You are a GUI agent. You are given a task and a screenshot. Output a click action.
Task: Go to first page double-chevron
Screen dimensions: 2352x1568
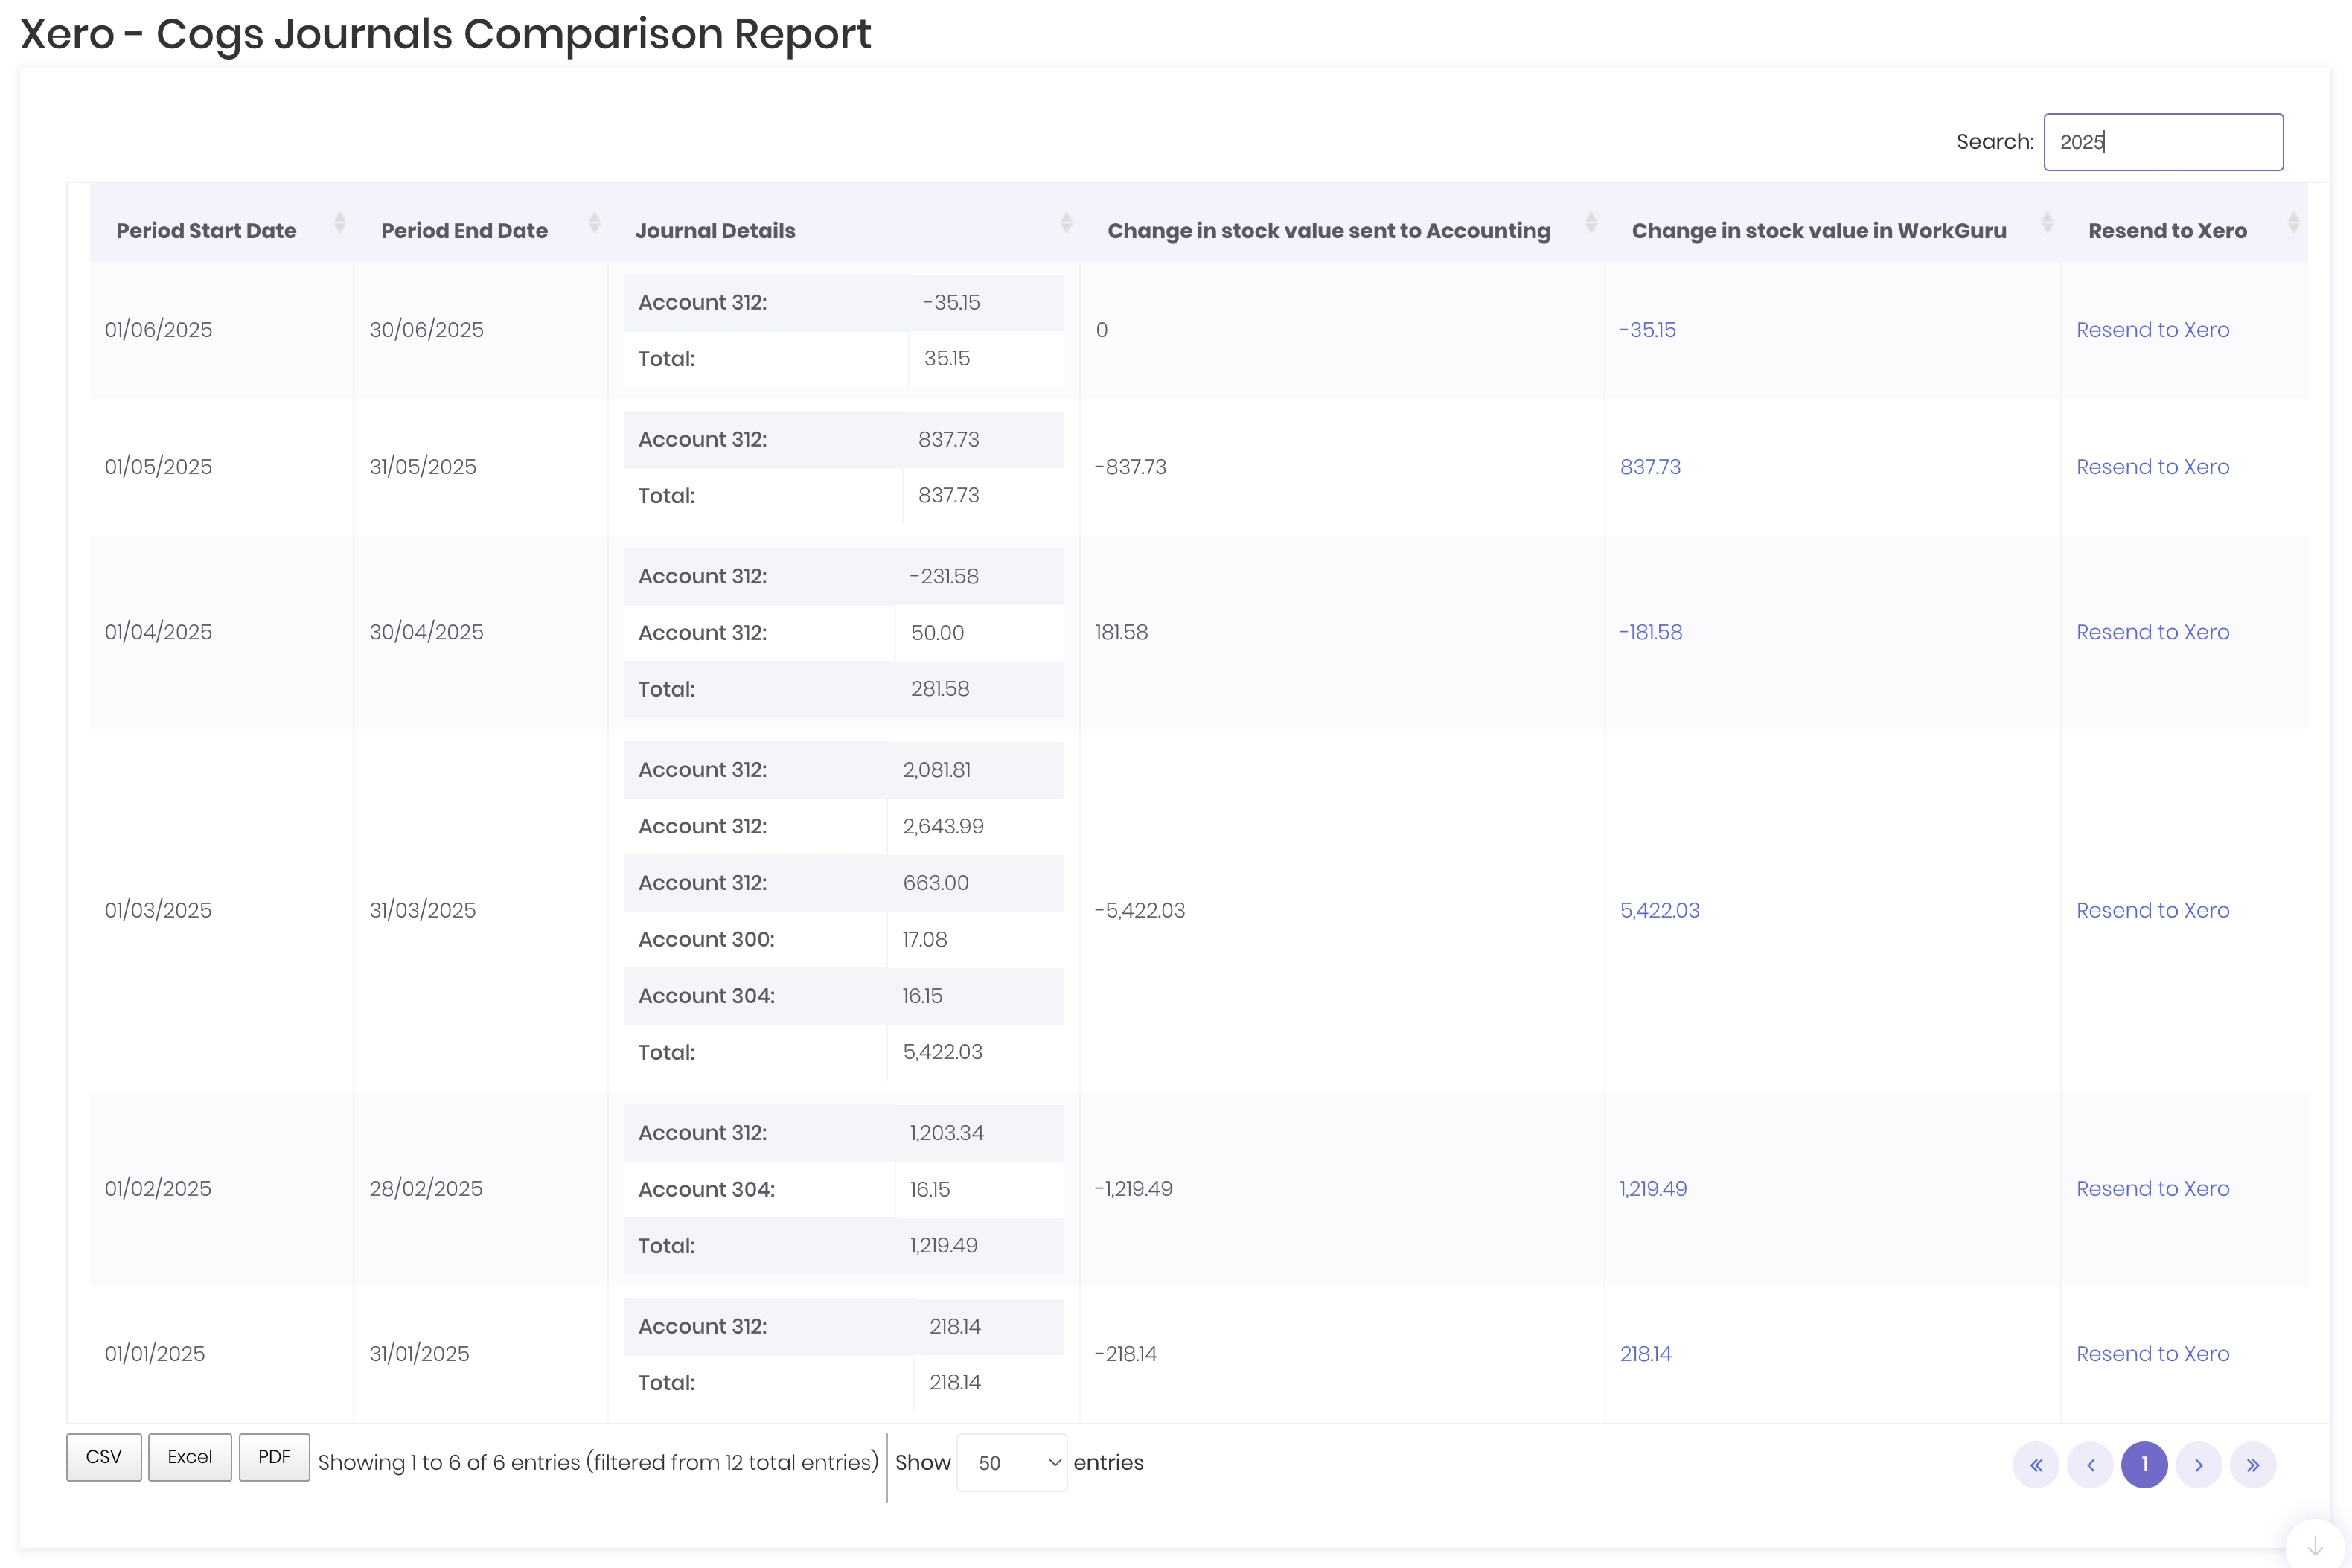pos(2035,1465)
